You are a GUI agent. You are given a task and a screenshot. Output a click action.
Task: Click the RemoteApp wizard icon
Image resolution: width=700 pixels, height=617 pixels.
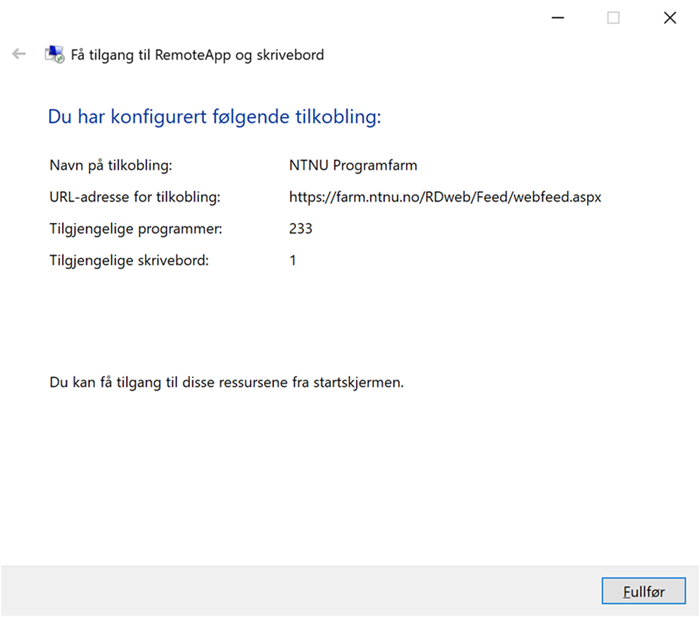pos(54,54)
